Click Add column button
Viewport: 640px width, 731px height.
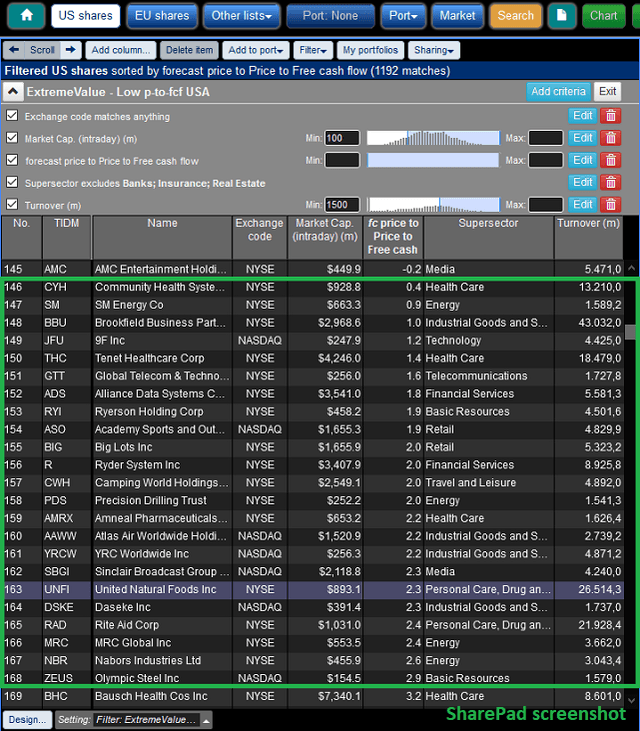tap(121, 50)
